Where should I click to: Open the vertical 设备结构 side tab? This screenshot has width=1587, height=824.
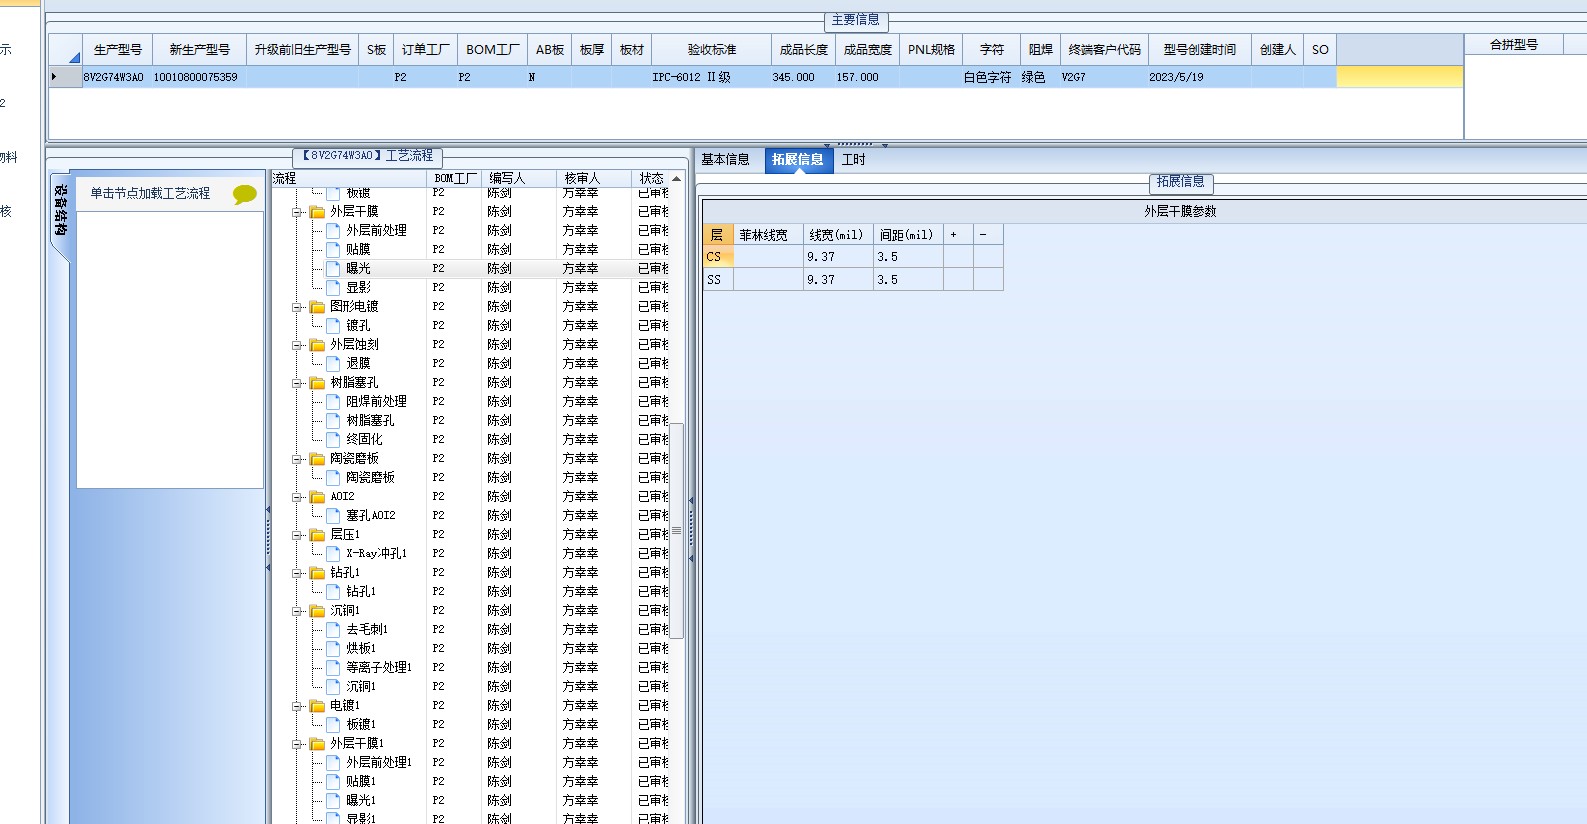point(61,211)
